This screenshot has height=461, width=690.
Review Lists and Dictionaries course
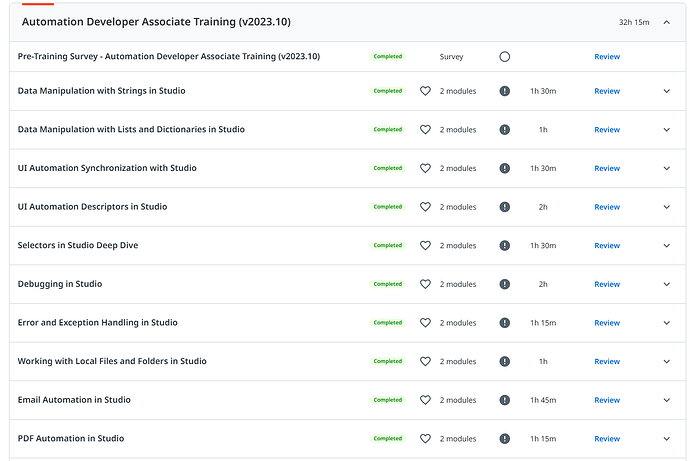click(607, 130)
